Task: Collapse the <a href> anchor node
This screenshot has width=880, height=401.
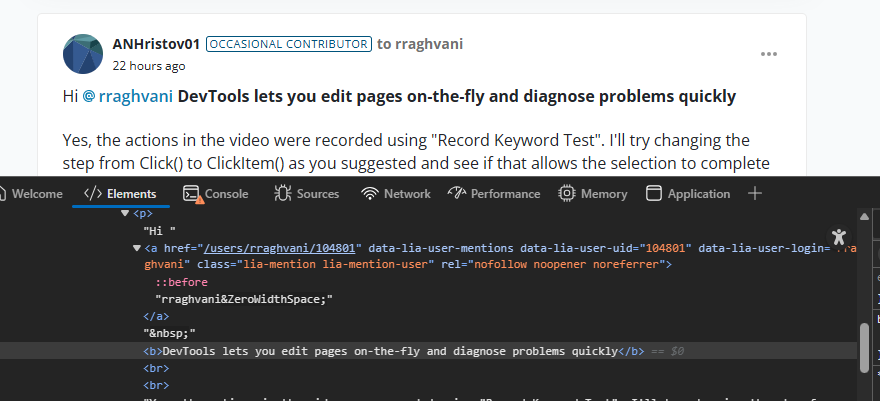Action: coord(137,247)
